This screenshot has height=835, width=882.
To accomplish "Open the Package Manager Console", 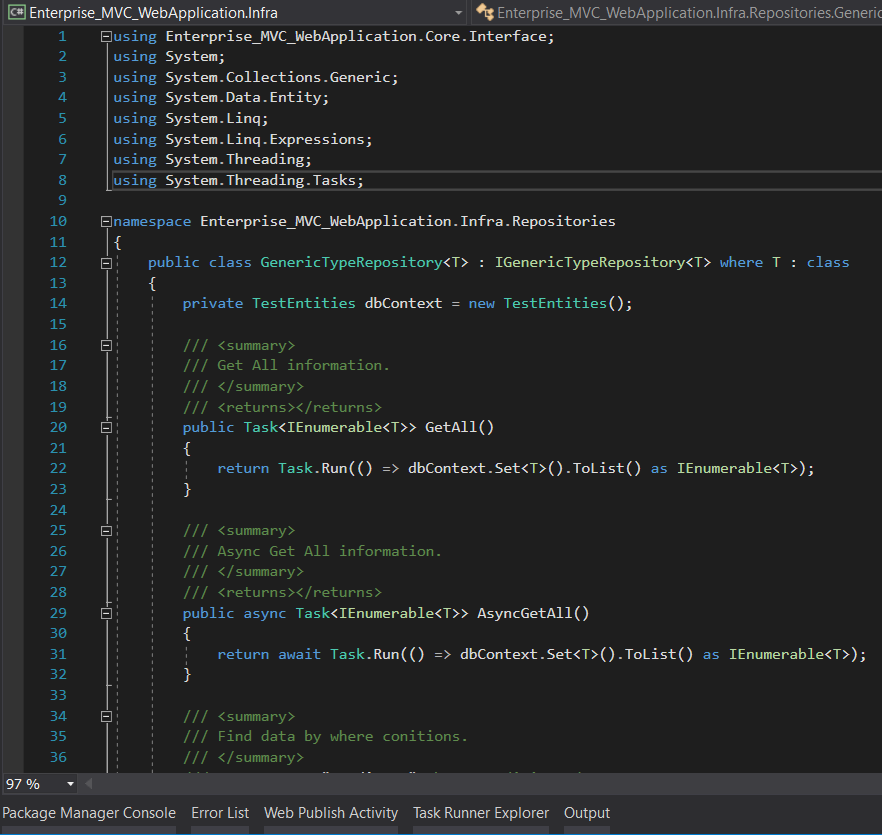I will [x=88, y=813].
